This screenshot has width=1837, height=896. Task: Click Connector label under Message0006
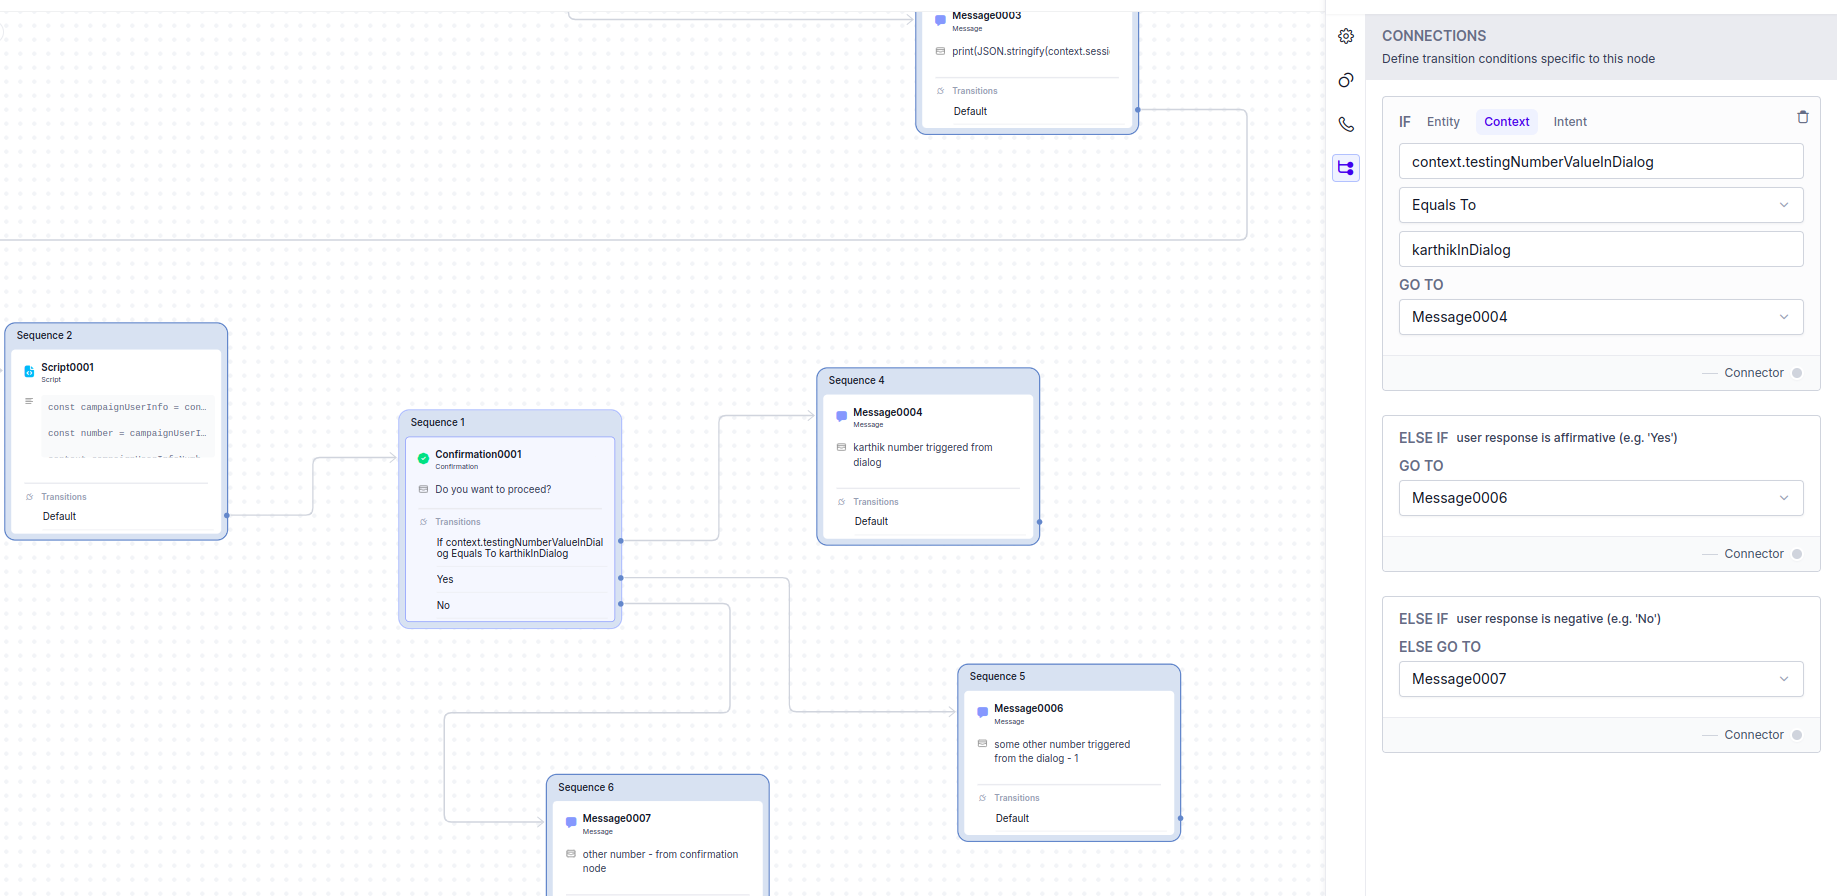[x=1753, y=554]
